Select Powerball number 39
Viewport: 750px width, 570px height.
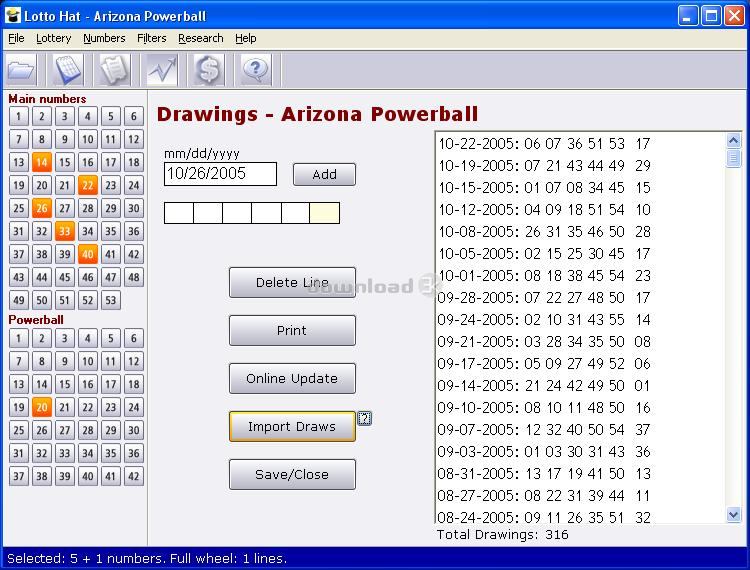coord(65,476)
